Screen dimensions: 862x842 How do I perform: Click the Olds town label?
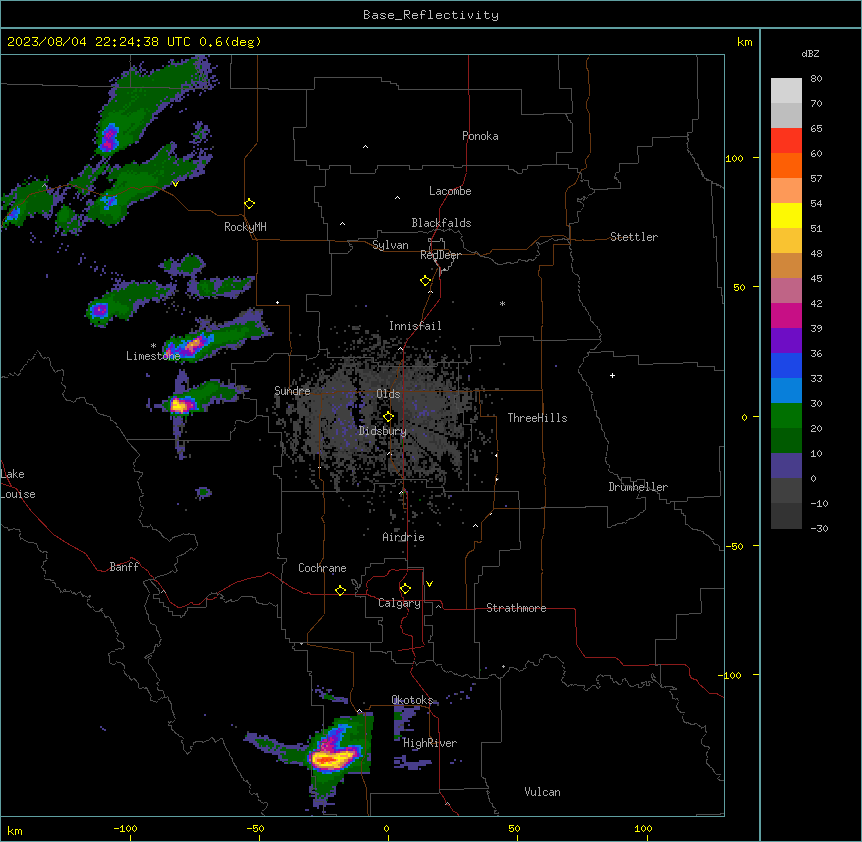[388, 394]
